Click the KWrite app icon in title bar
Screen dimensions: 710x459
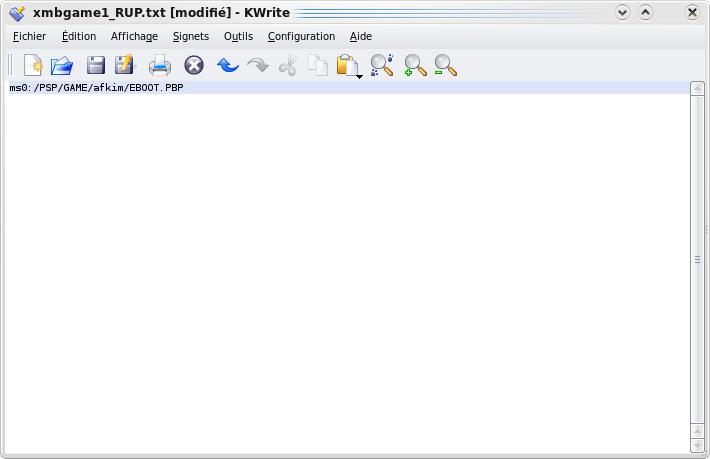[17, 13]
